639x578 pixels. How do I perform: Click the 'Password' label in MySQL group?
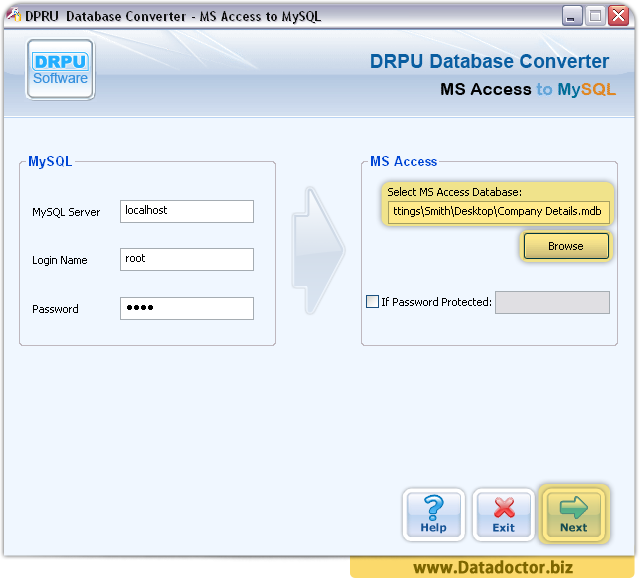click(x=55, y=309)
